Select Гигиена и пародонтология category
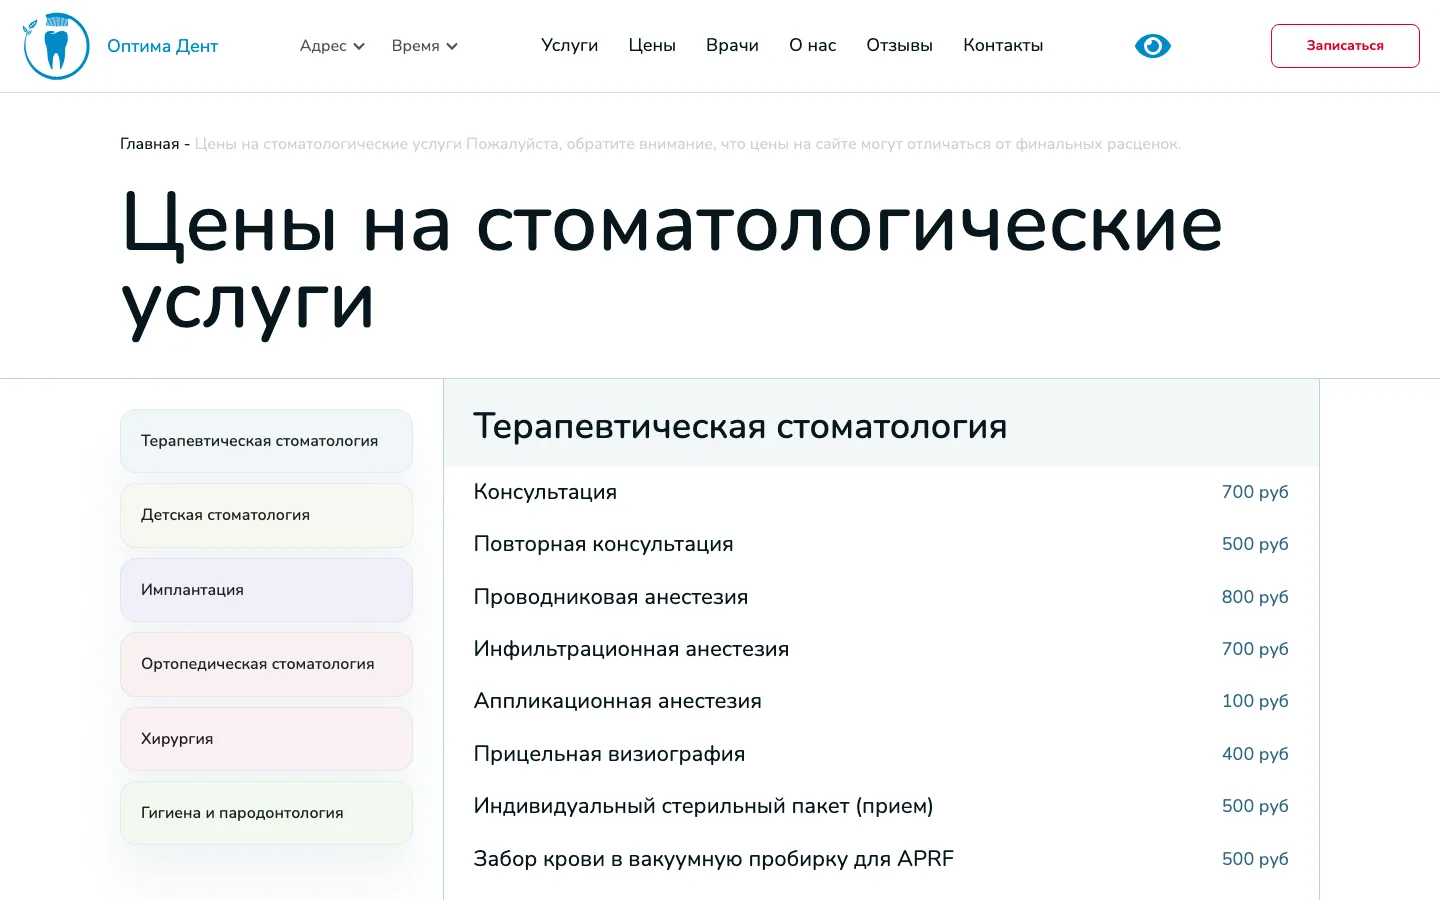Viewport: 1440px width, 900px height. [266, 813]
